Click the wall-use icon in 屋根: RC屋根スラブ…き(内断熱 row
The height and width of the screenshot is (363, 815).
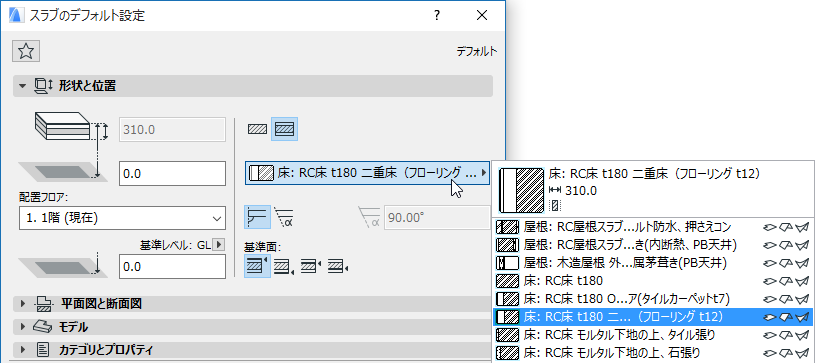769,244
